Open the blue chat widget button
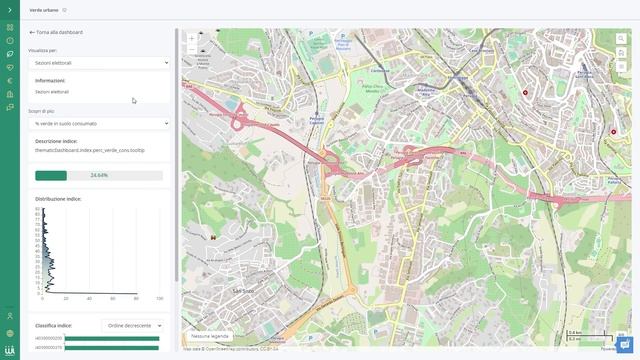Screen dimensions: 640x360 coord(624,345)
